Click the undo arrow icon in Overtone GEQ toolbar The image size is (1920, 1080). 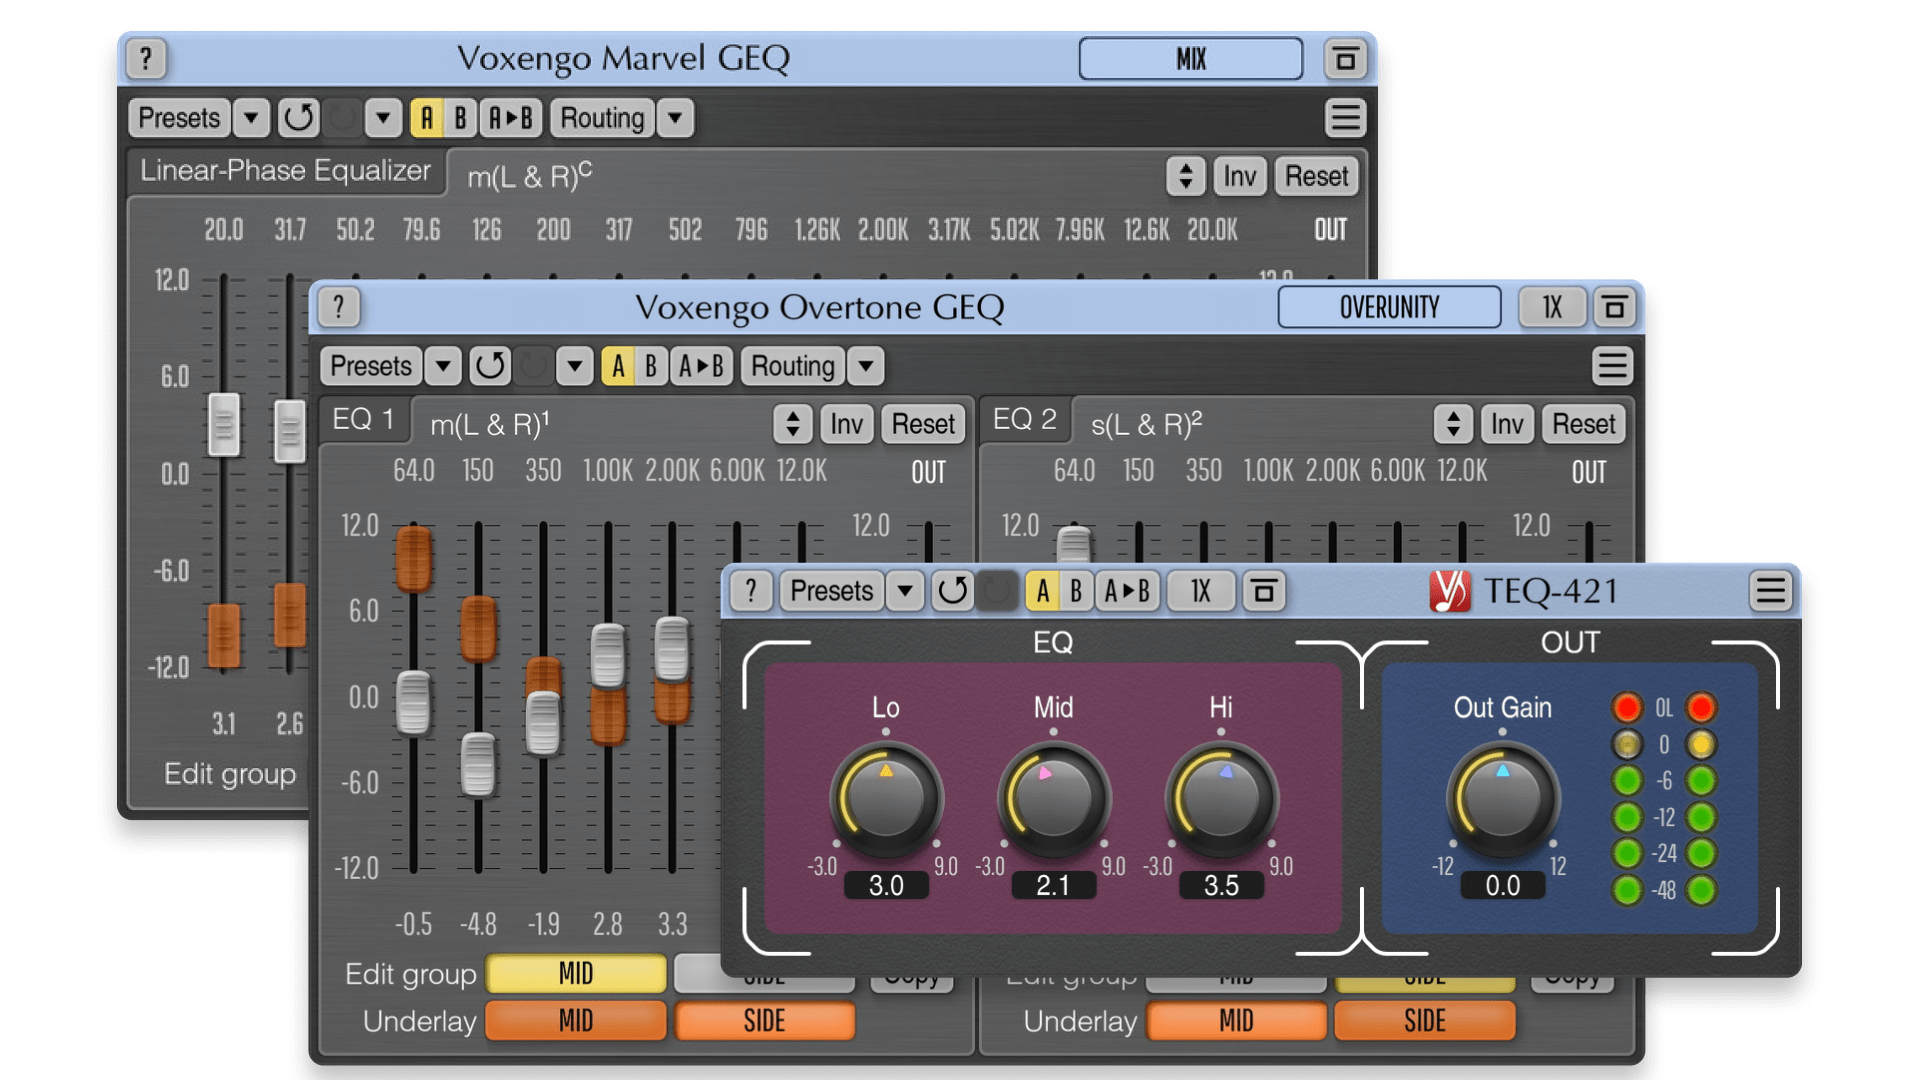pos(492,366)
